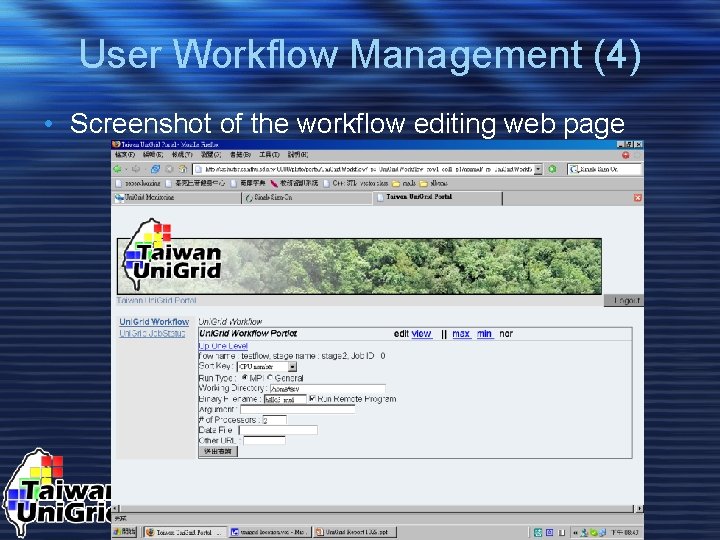Switch to the Word document taskbar item
Viewport: 720px width, 540px height.
point(270,532)
